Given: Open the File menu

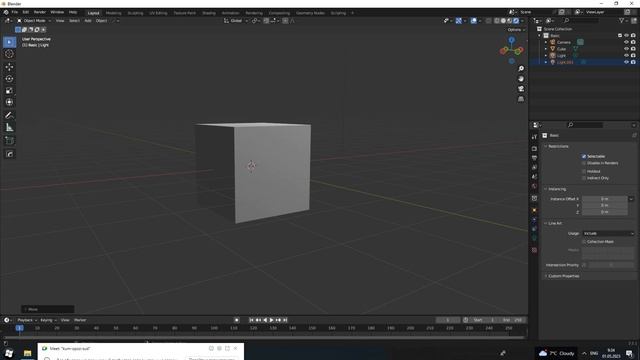Looking at the screenshot, I should 15,12.
